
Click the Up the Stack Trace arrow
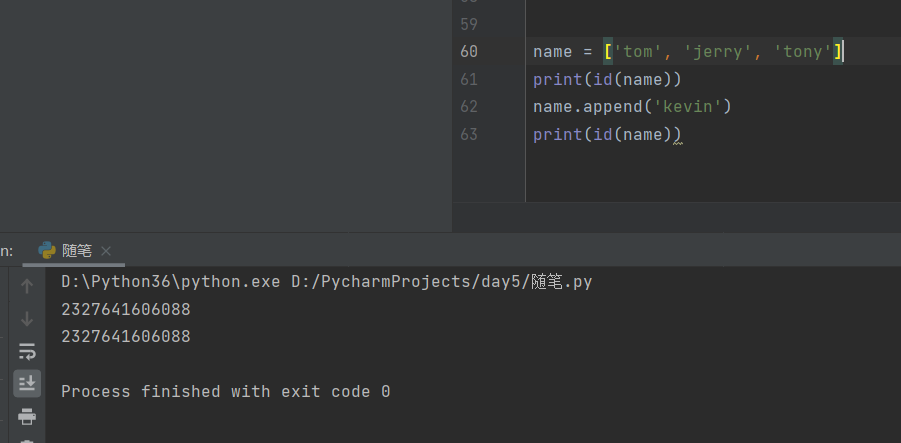27,286
